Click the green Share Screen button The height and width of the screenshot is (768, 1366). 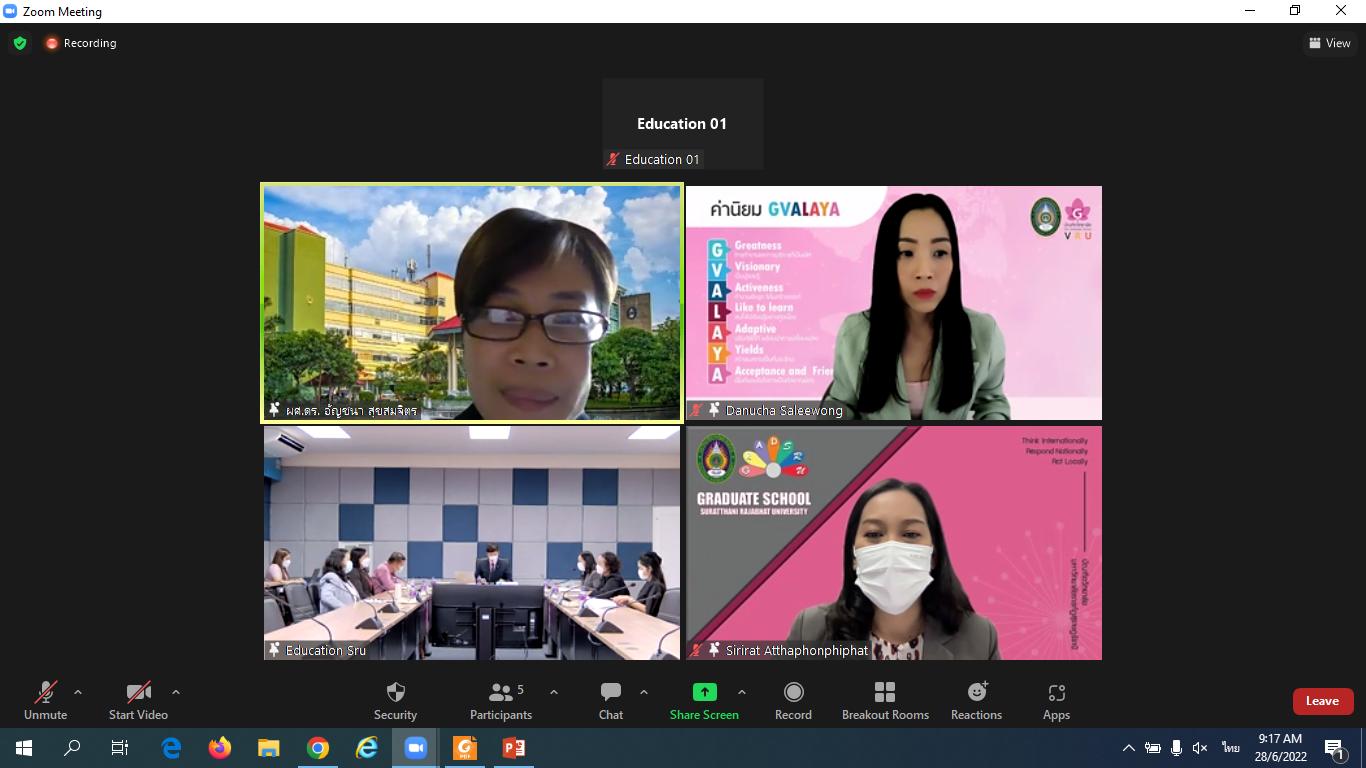click(704, 701)
